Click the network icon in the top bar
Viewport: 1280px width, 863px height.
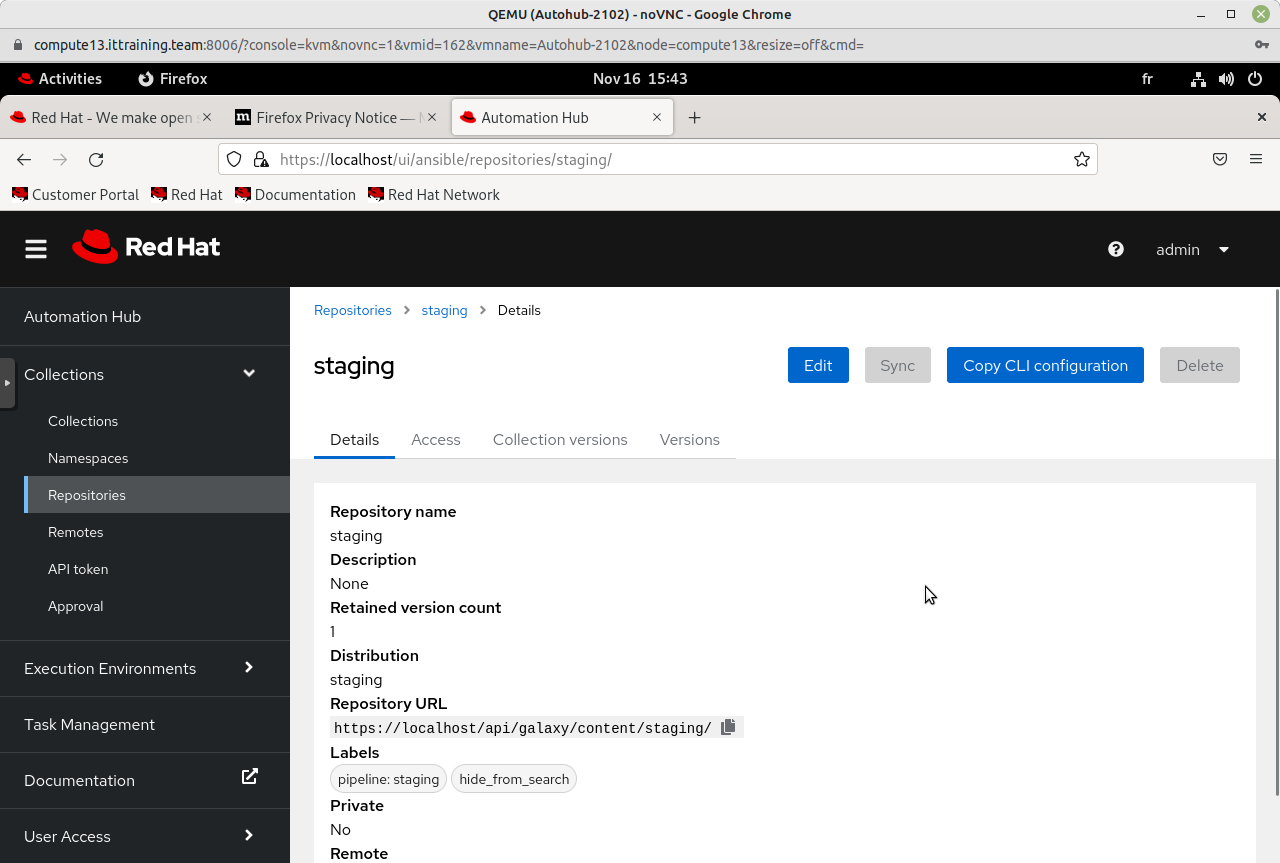[x=1199, y=79]
